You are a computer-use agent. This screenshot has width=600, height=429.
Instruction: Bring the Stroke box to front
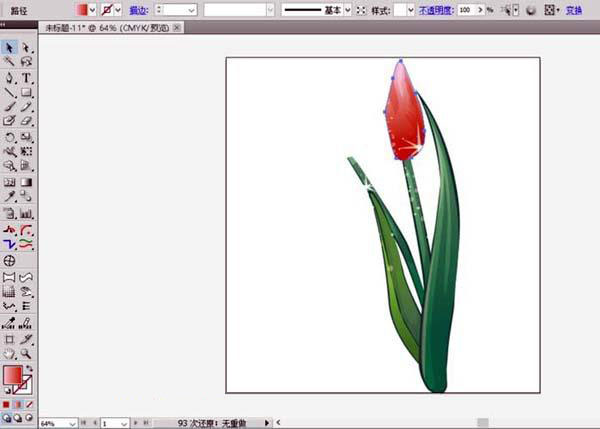pos(25,387)
